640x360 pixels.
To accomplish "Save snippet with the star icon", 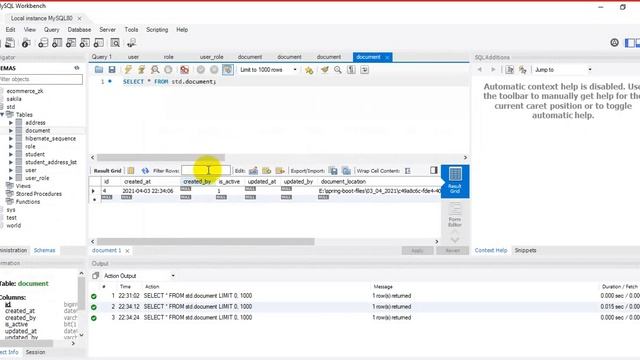I will pyautogui.click(x=309, y=70).
